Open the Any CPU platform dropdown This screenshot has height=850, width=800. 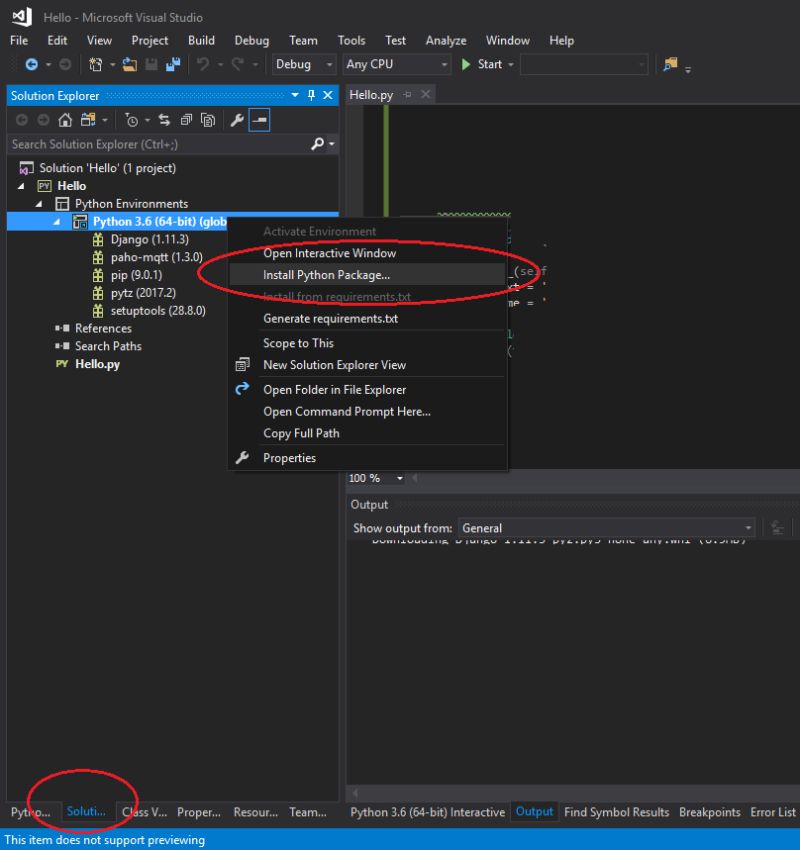(395, 63)
